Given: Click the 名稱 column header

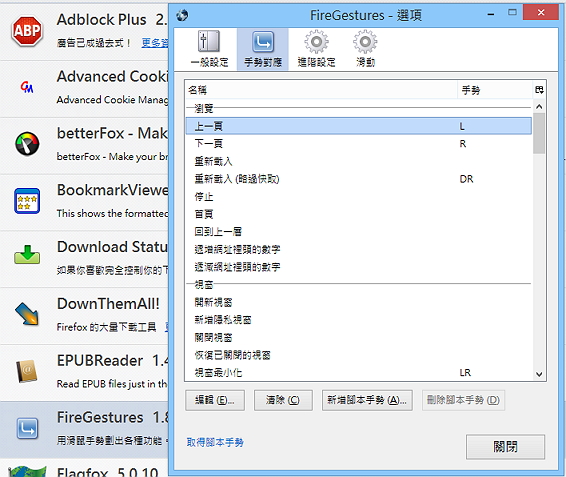Looking at the screenshot, I should [x=321, y=90].
